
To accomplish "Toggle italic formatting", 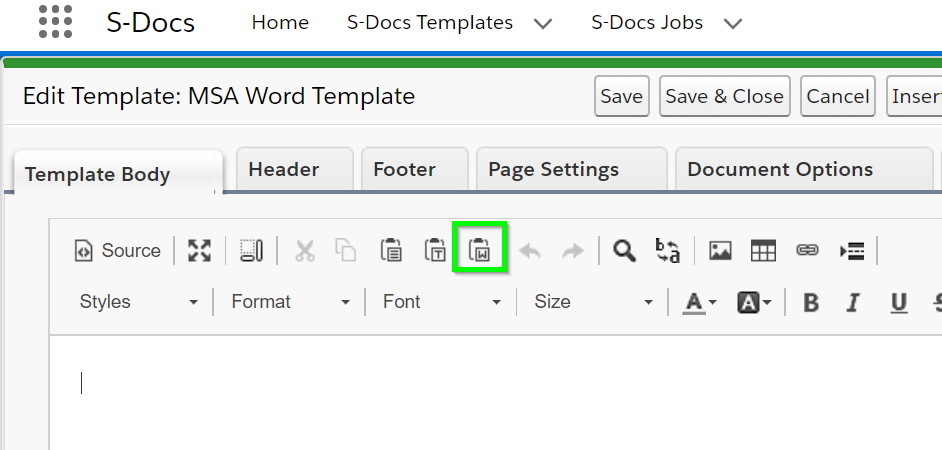I will coord(853,302).
